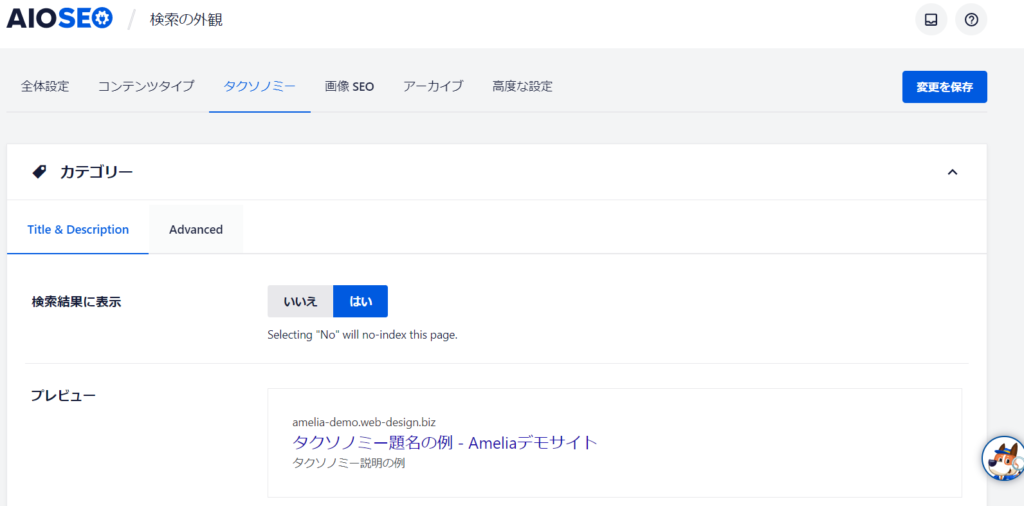Click the preview title タクソノミー題名の例 link
Viewport: 1024px width, 506px height.
tap(445, 442)
